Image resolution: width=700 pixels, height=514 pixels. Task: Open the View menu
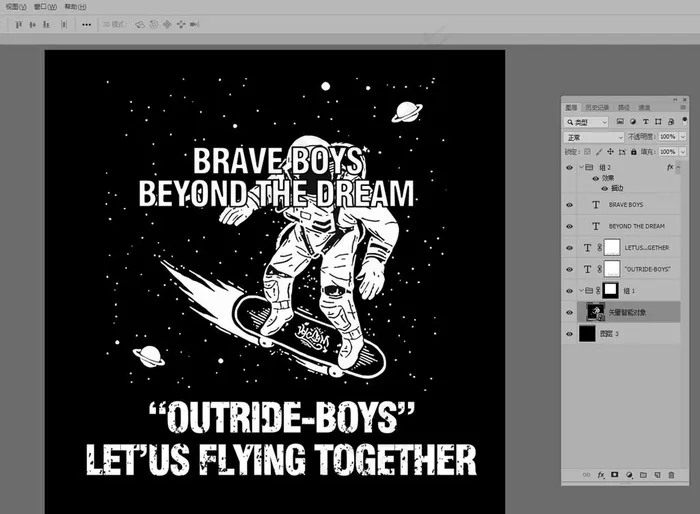16,7
